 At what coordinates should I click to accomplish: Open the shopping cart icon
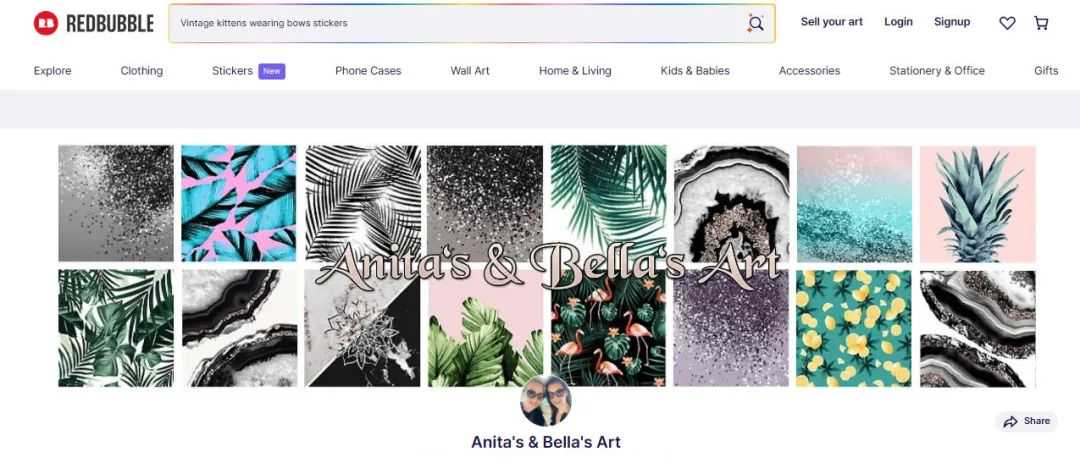point(1041,23)
